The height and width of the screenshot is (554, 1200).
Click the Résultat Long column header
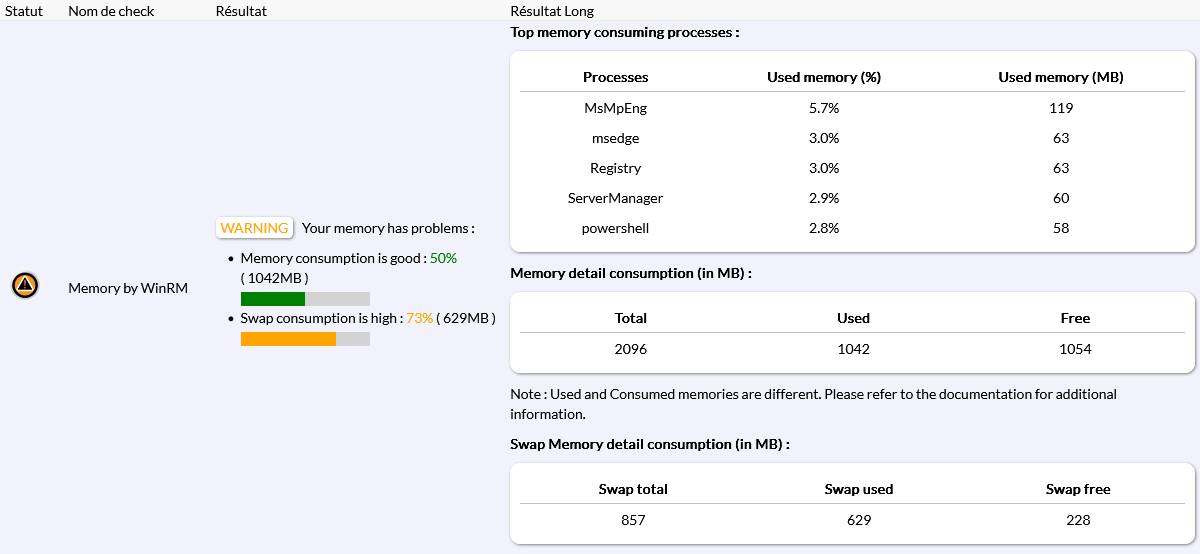(552, 11)
